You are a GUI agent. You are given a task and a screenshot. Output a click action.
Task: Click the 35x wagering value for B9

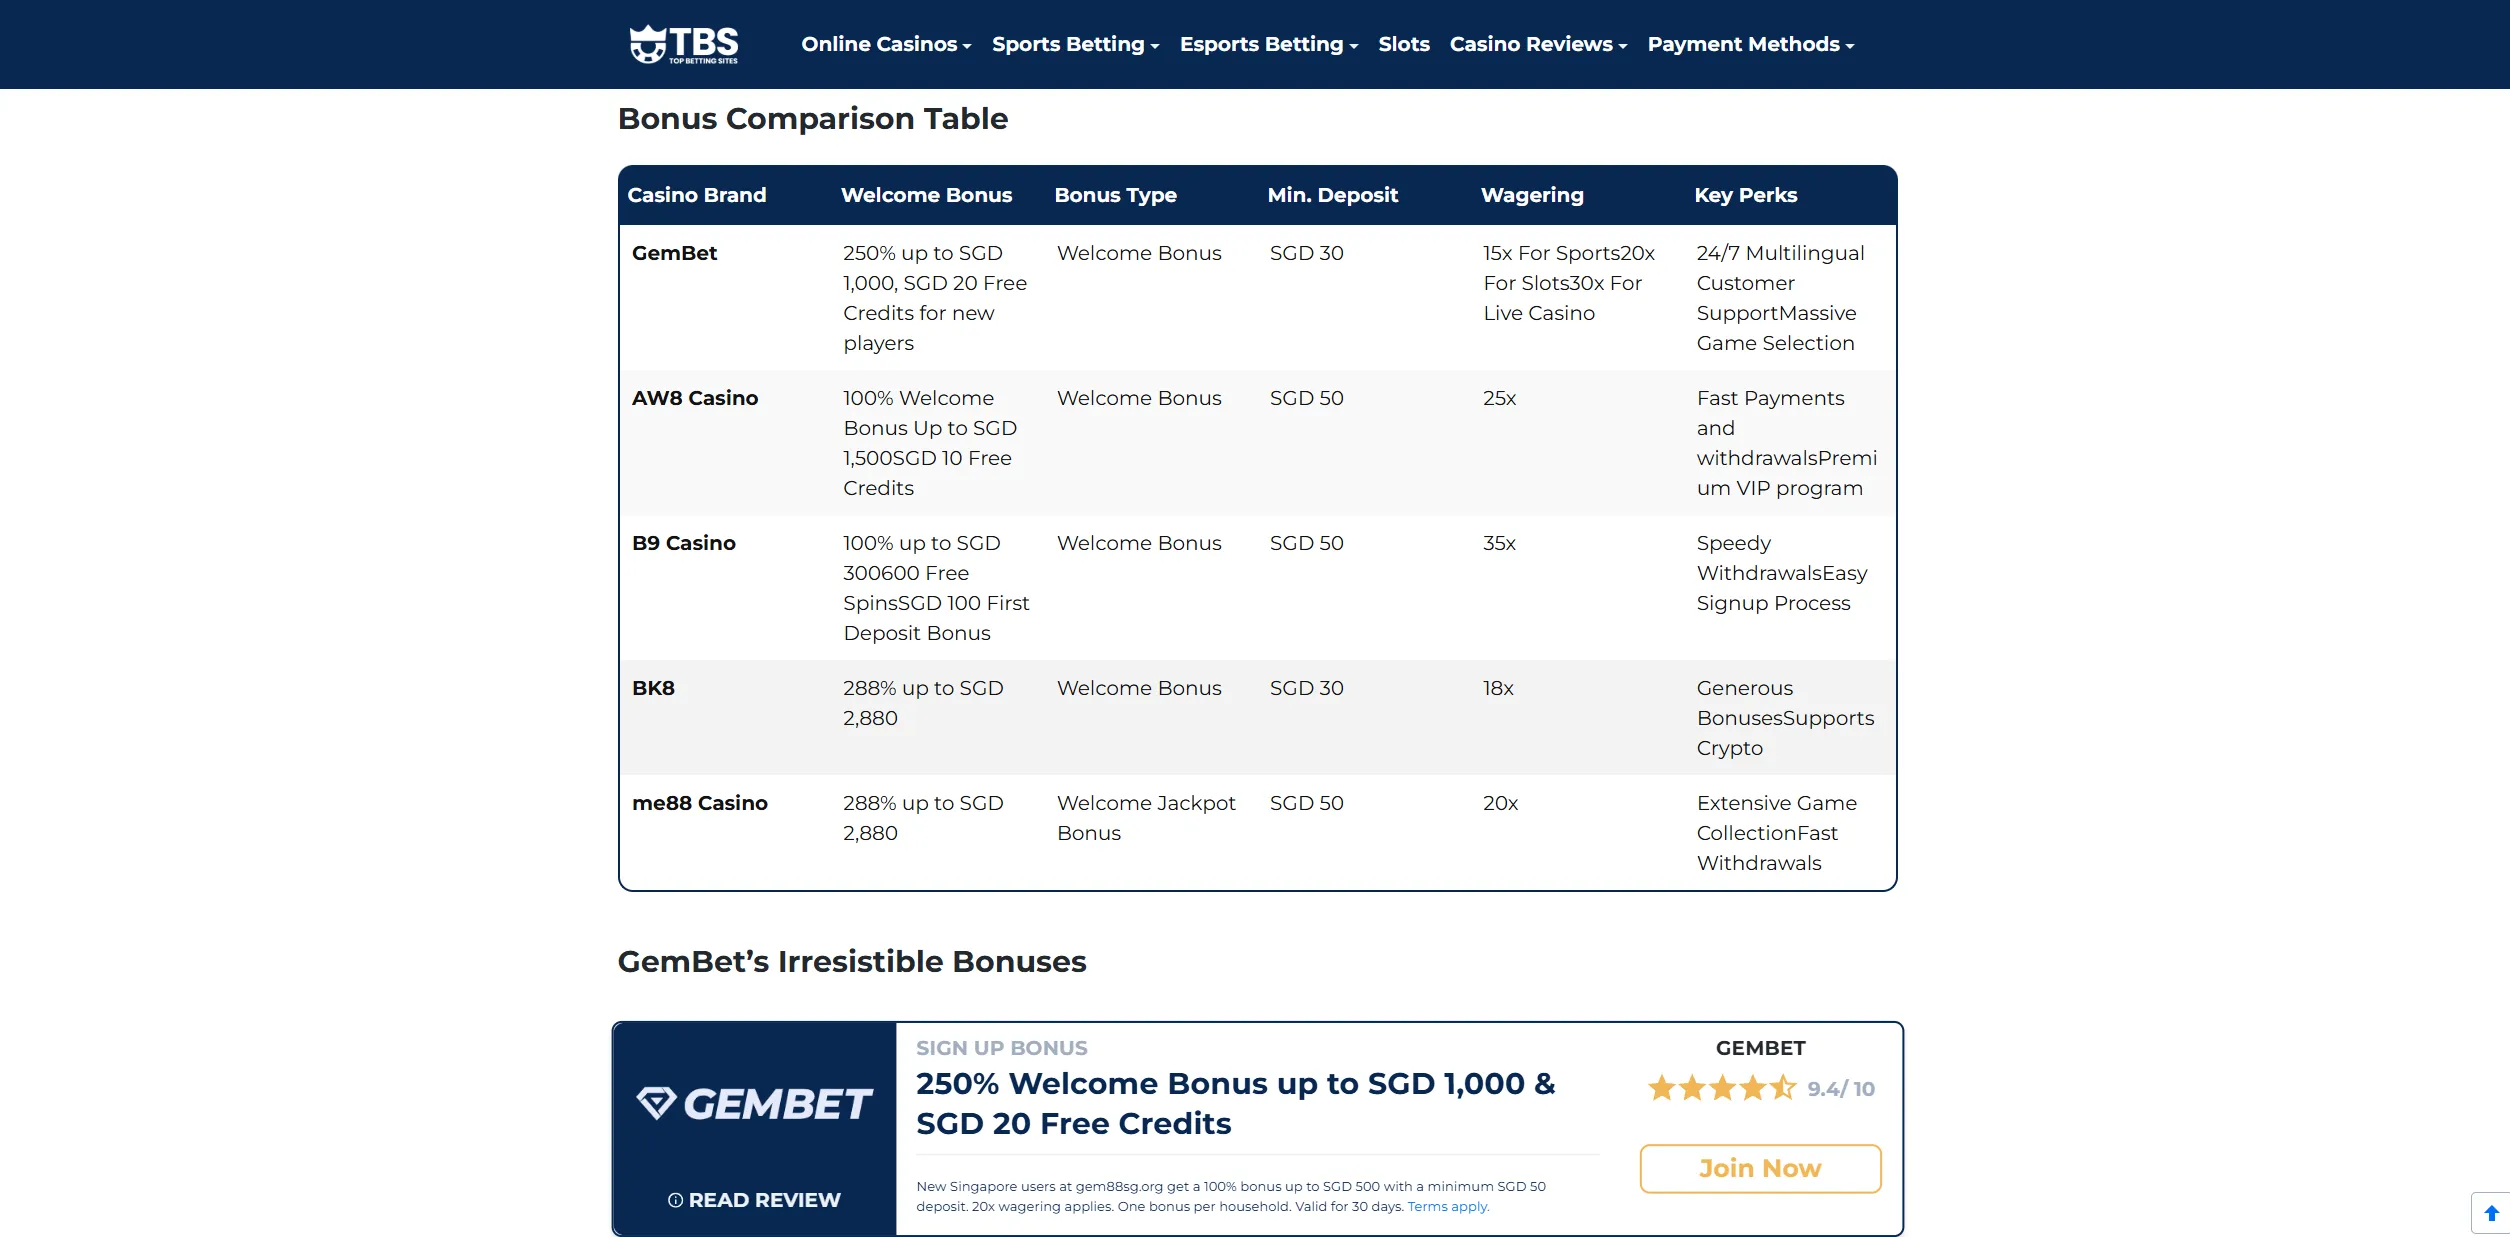pyautogui.click(x=1499, y=543)
